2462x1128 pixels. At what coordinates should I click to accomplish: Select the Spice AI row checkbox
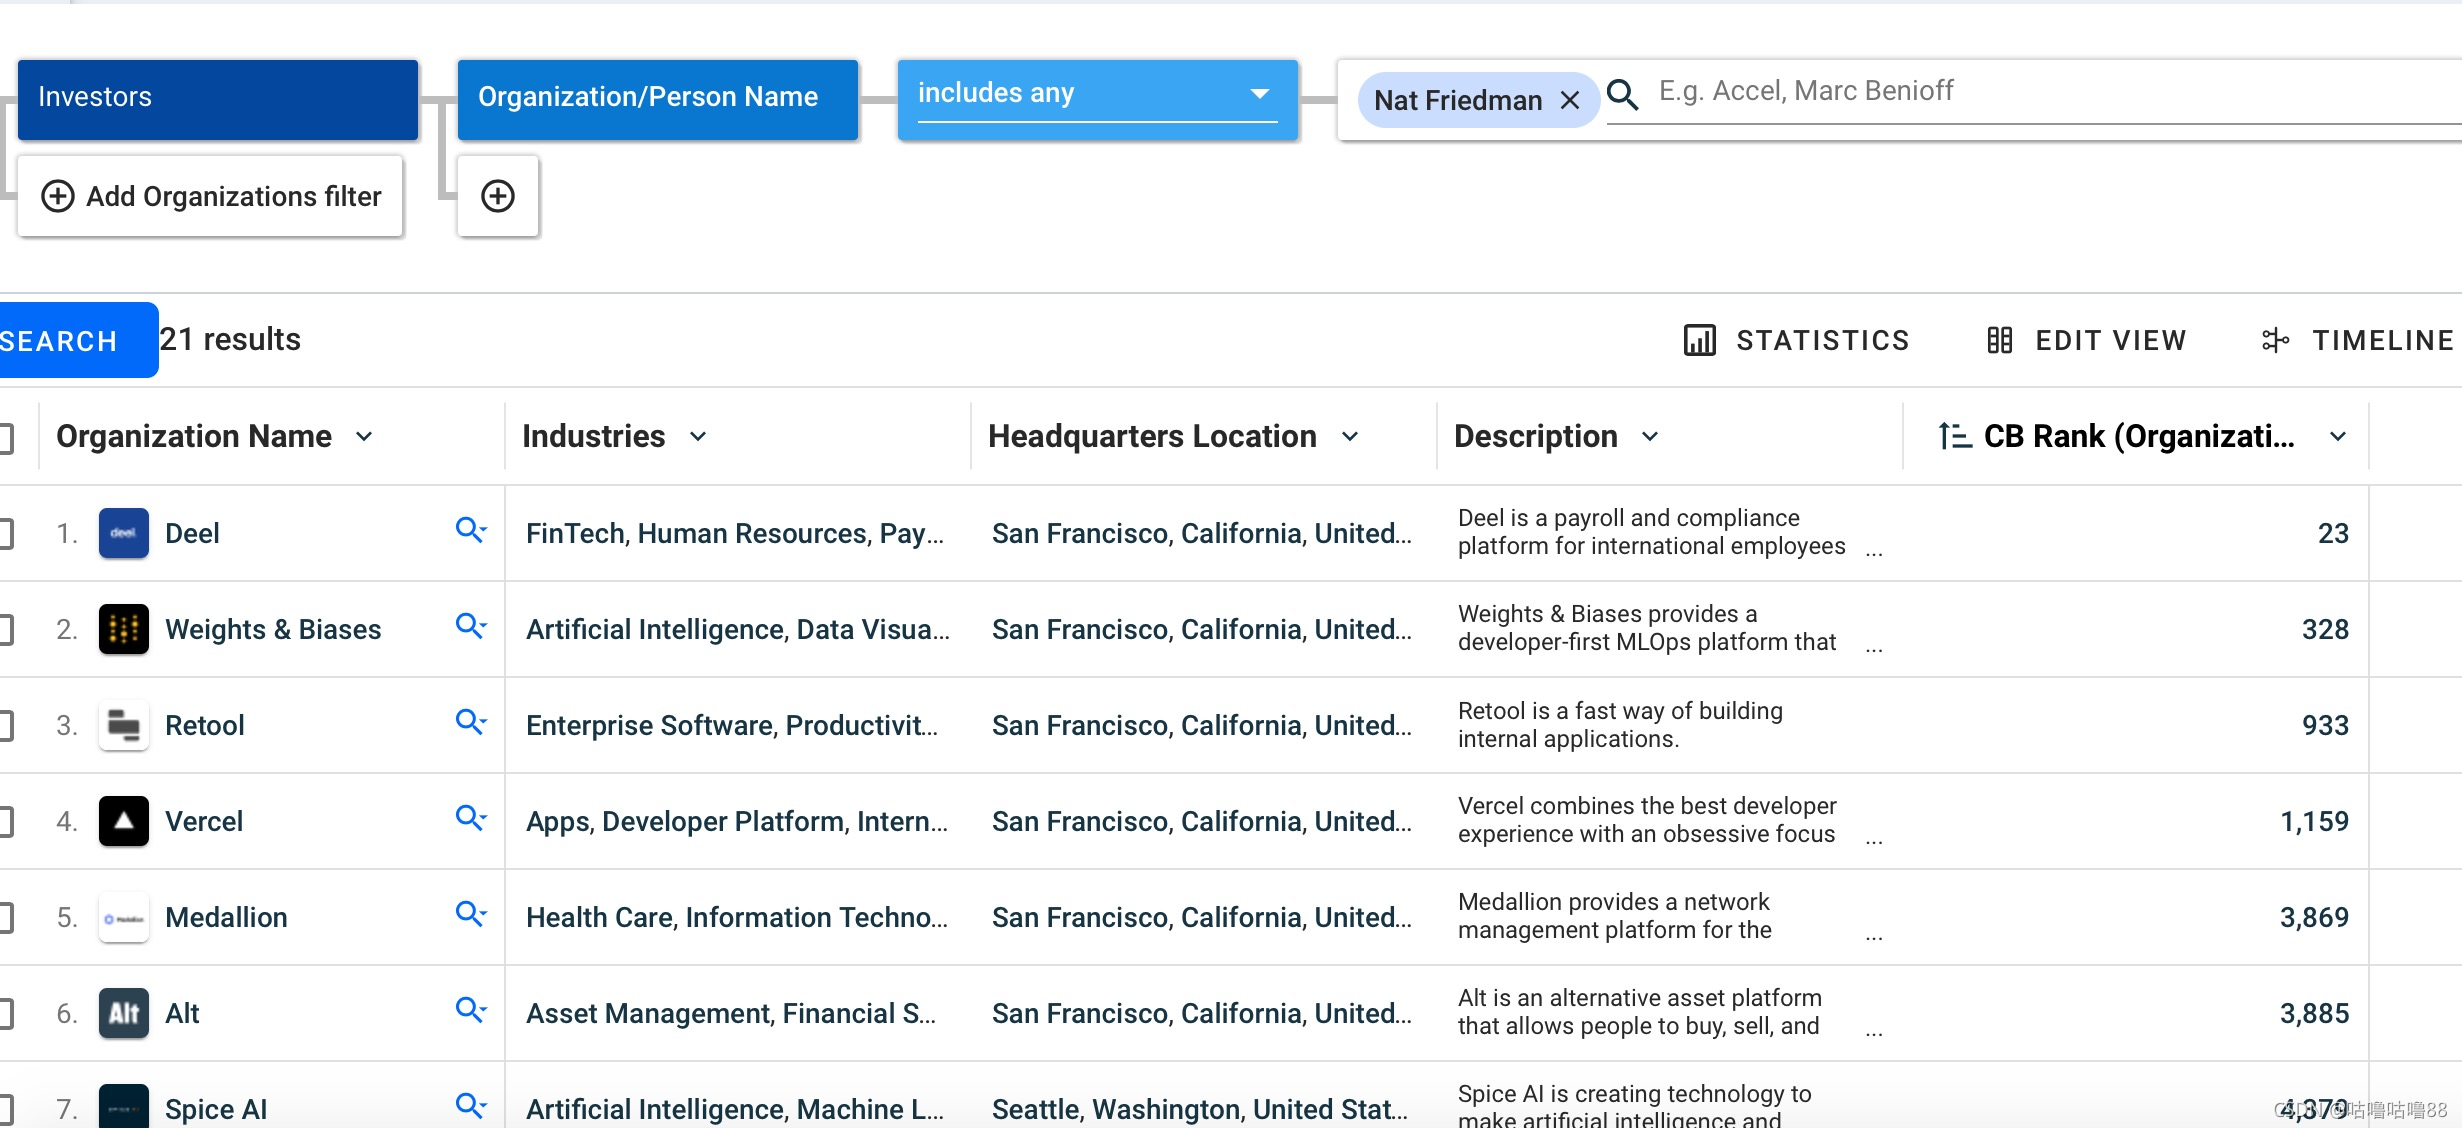click(x=5, y=1110)
